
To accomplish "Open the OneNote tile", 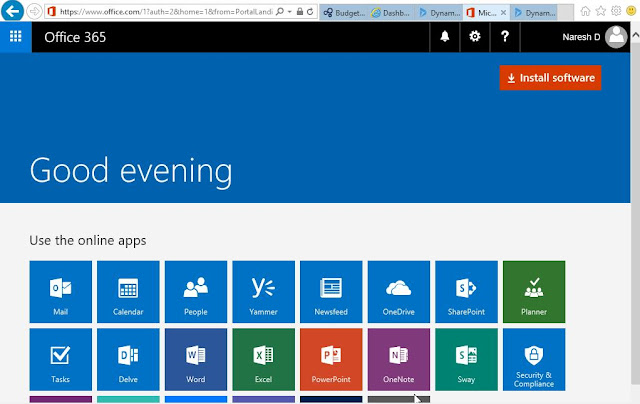I will click(x=399, y=360).
